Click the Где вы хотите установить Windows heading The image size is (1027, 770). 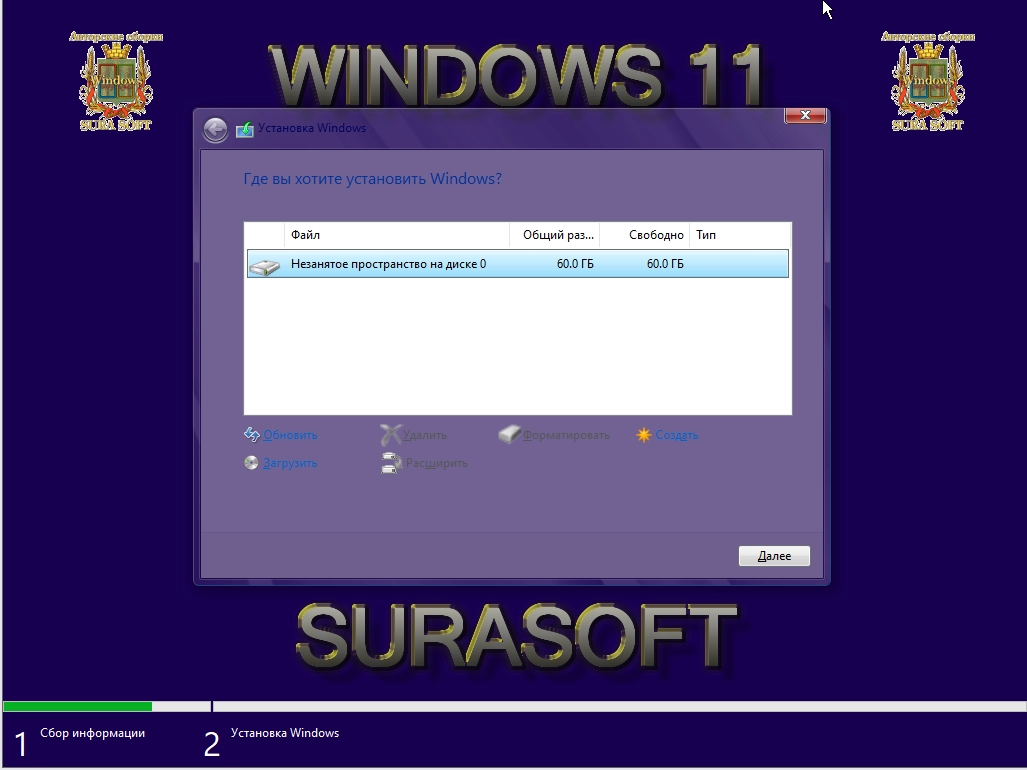372,179
